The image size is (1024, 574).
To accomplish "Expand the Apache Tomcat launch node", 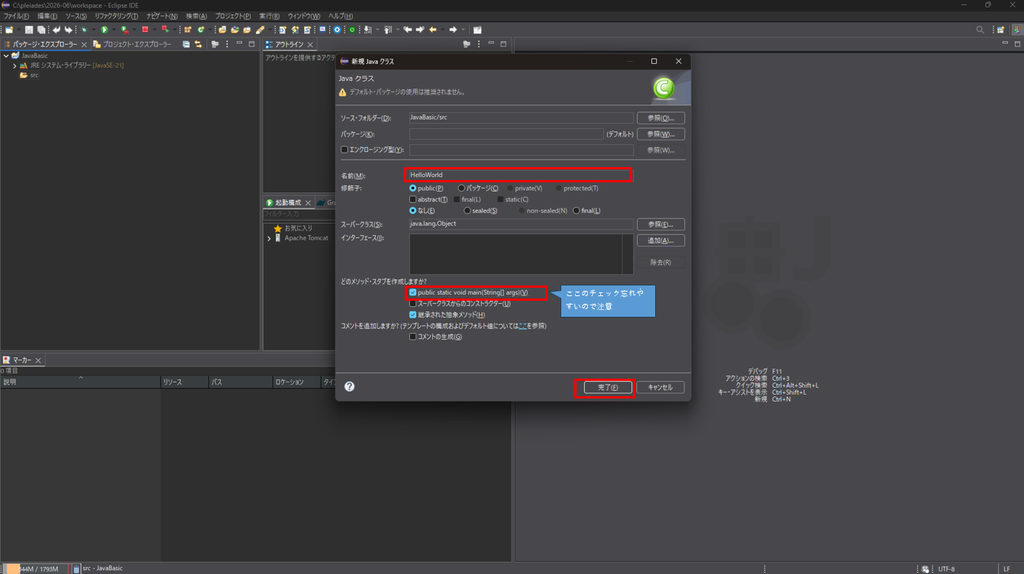I will 269,238.
